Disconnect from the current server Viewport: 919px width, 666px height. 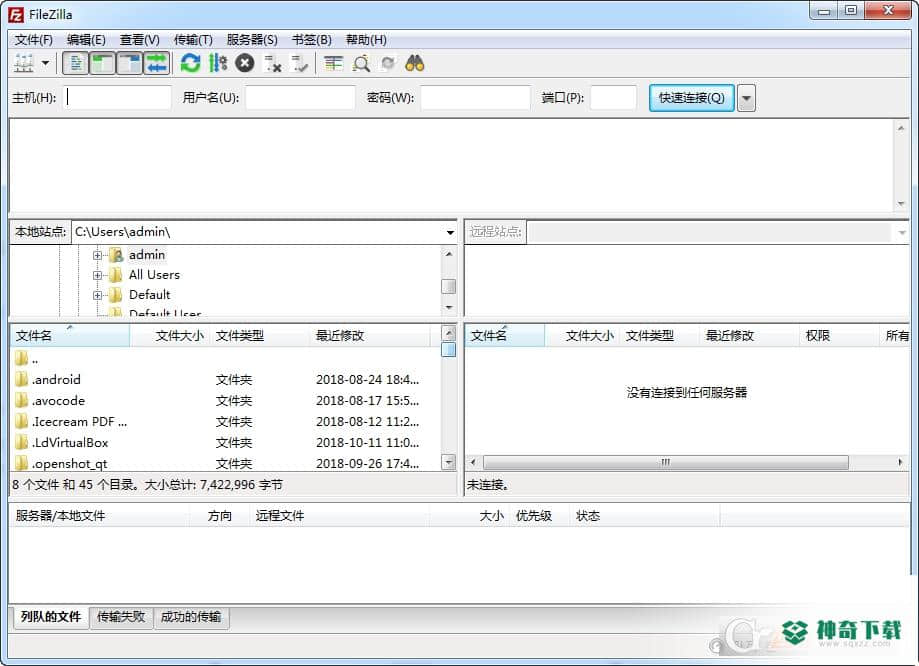pos(273,63)
